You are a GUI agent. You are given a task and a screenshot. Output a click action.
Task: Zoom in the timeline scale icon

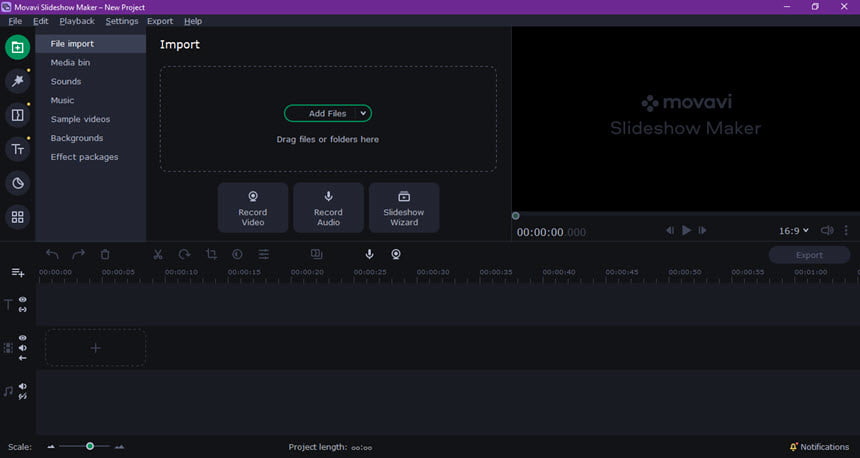(119, 447)
